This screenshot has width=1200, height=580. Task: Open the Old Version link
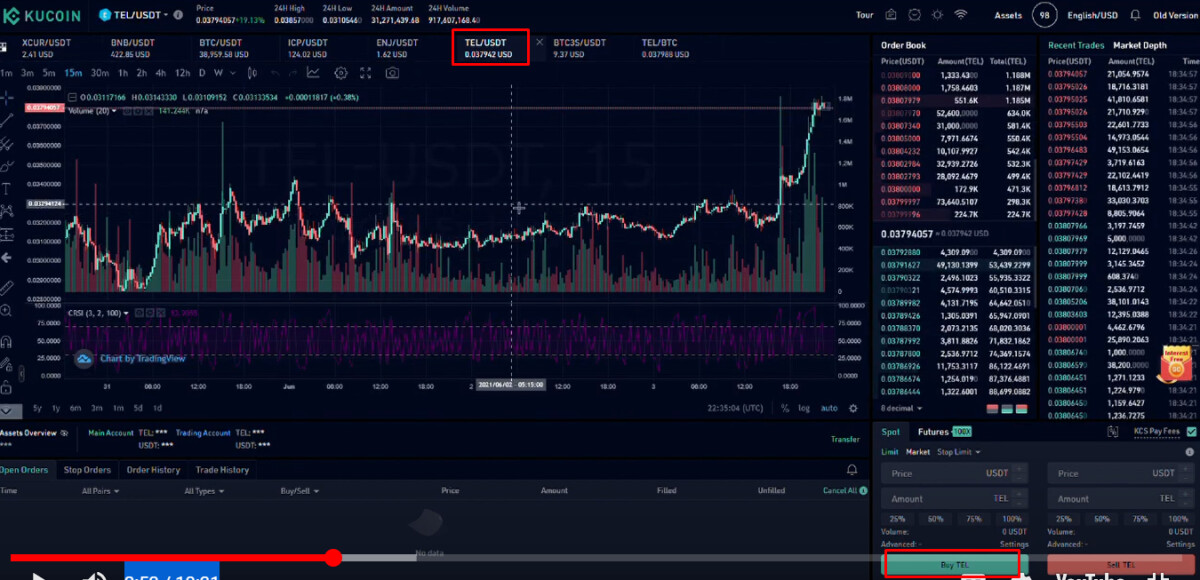1174,16
